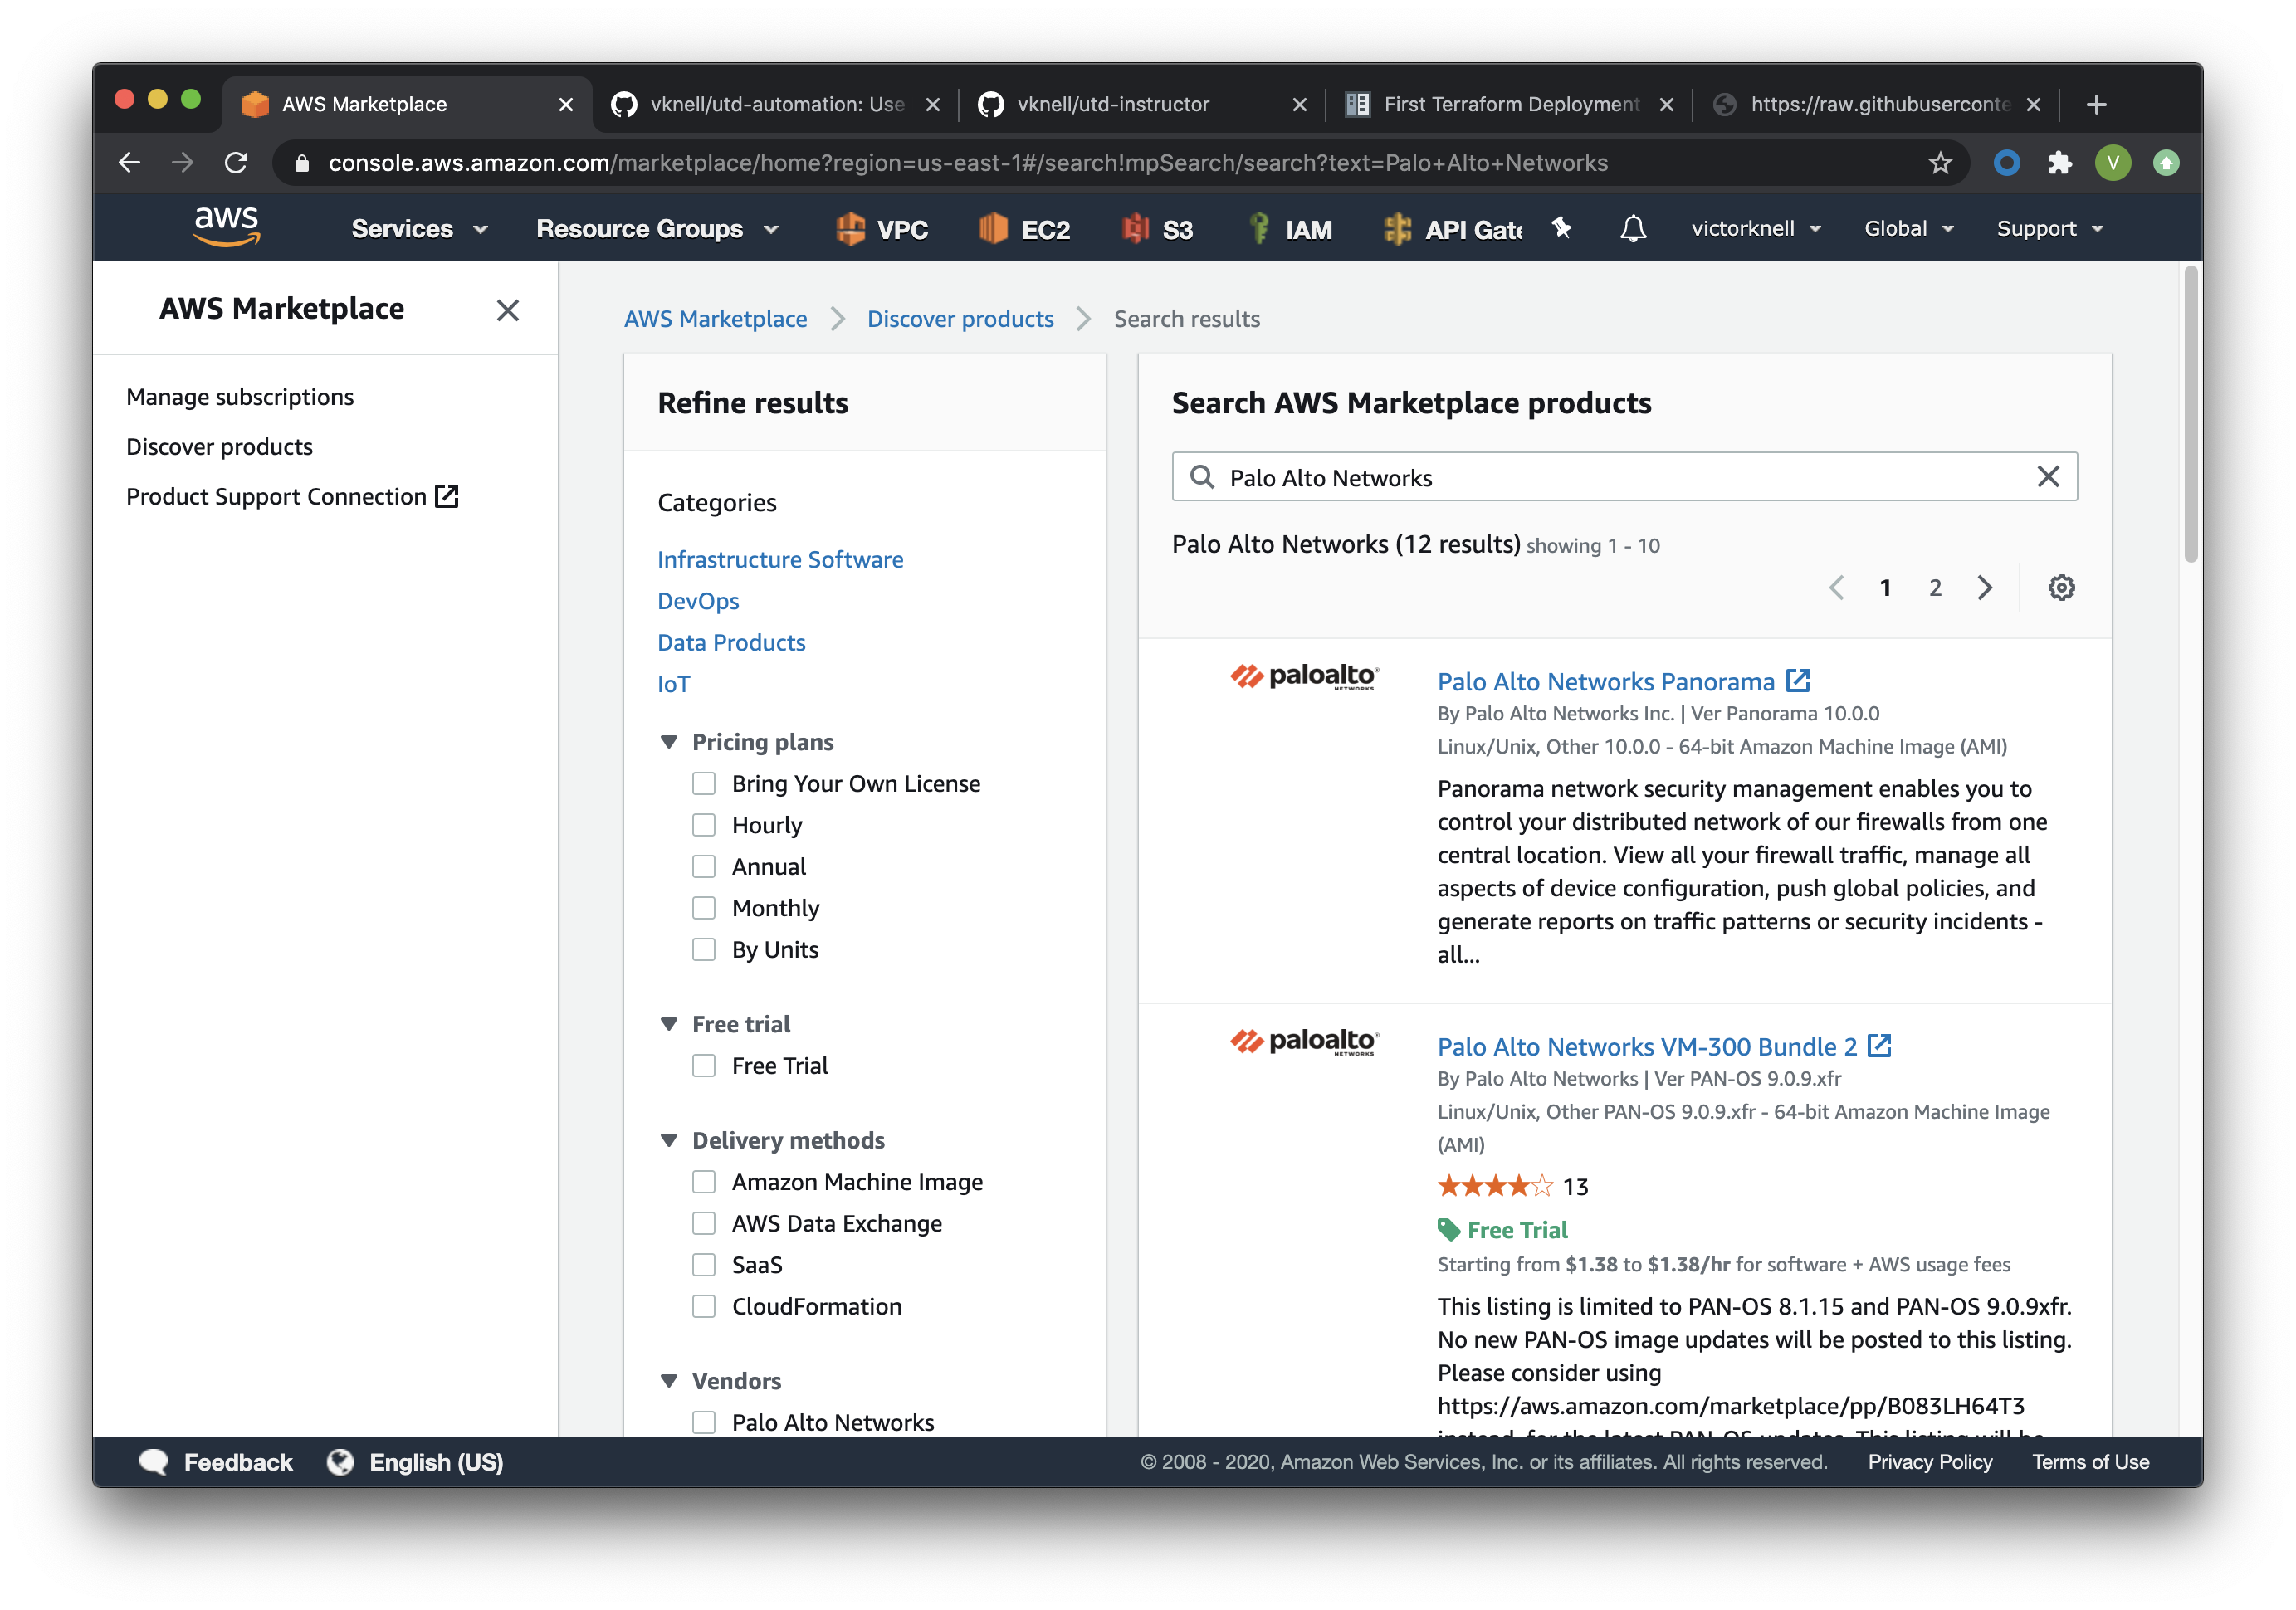The image size is (2296, 1610).
Task: Open the victorknell account menu
Action: [1756, 229]
